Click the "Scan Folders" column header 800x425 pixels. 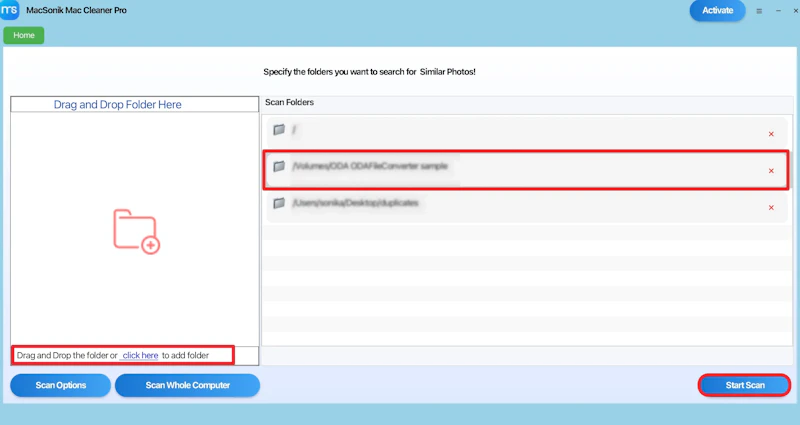click(289, 102)
